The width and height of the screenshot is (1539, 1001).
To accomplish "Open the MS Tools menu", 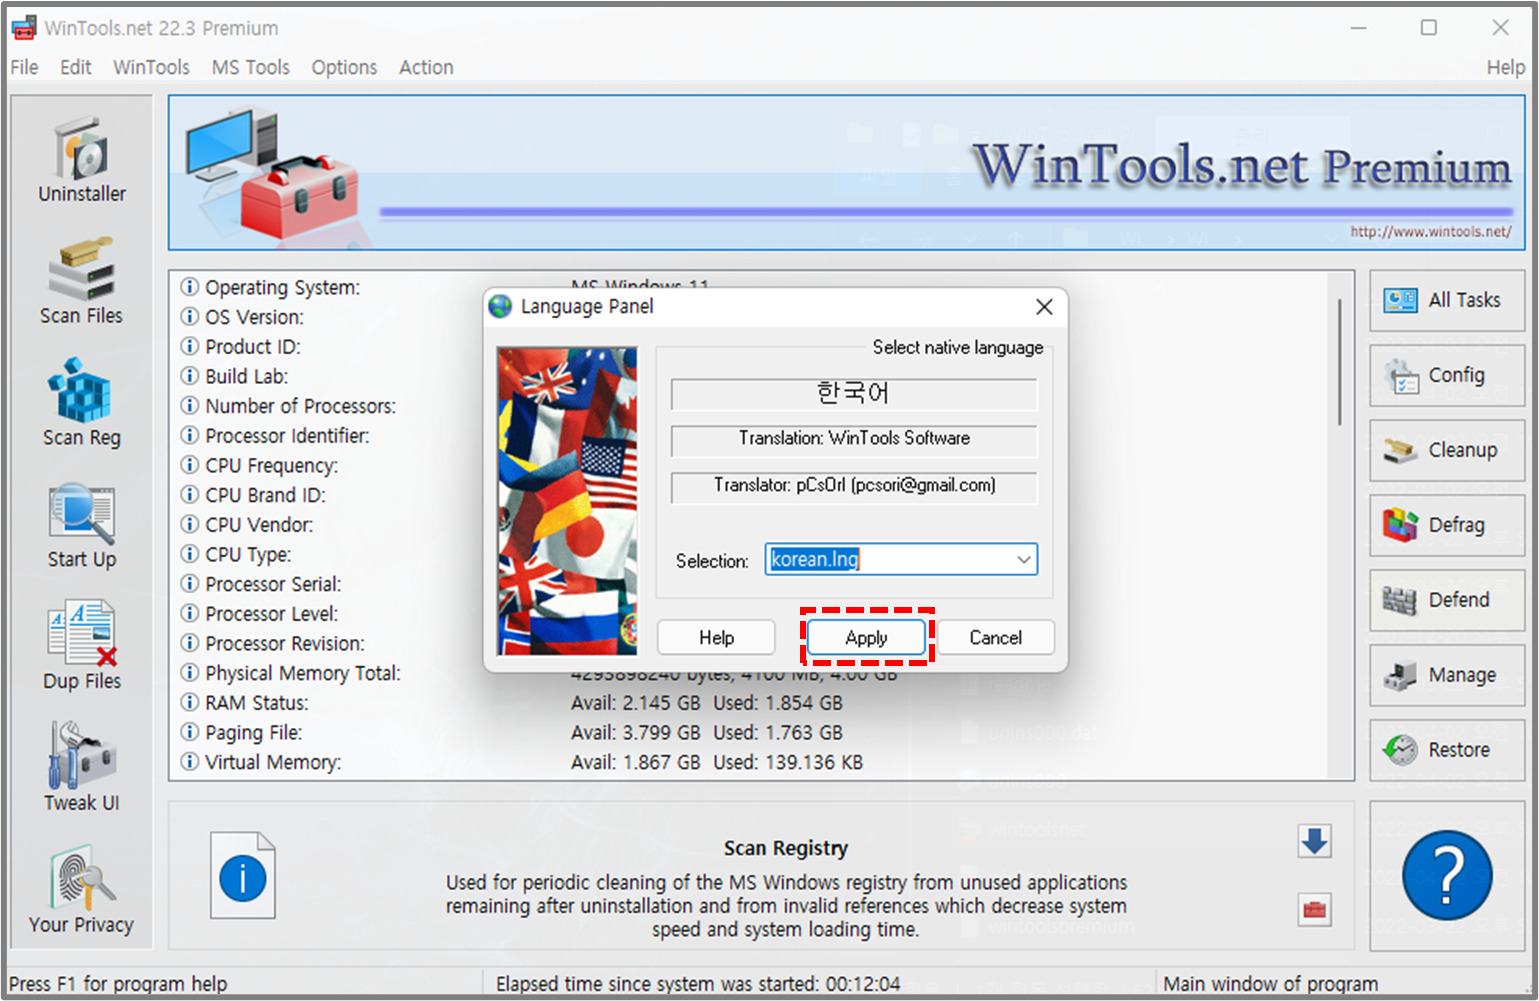I will [x=250, y=67].
